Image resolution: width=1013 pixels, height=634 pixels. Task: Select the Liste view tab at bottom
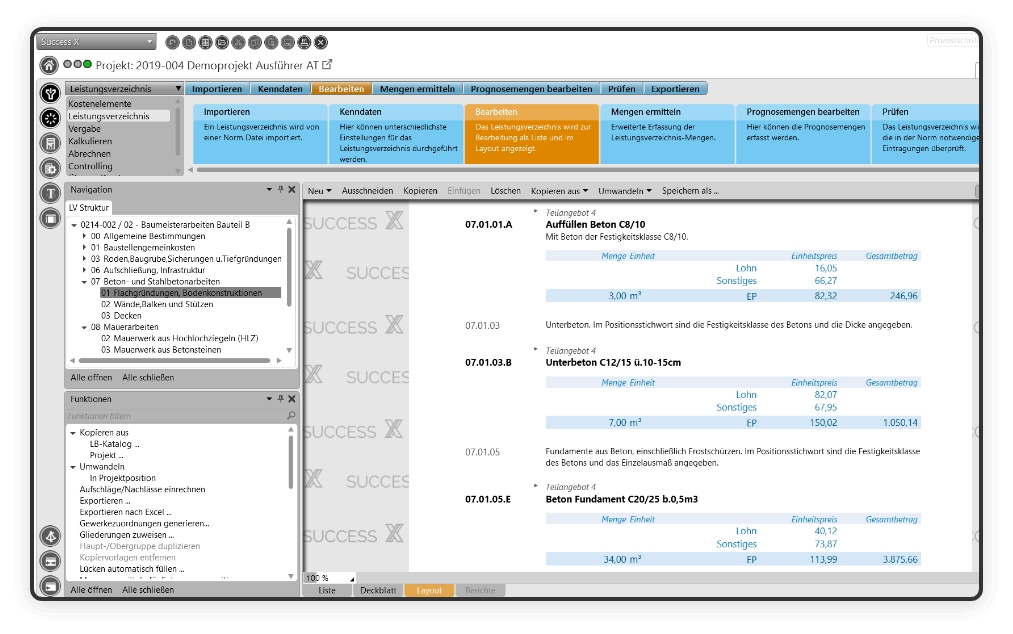[x=327, y=590]
